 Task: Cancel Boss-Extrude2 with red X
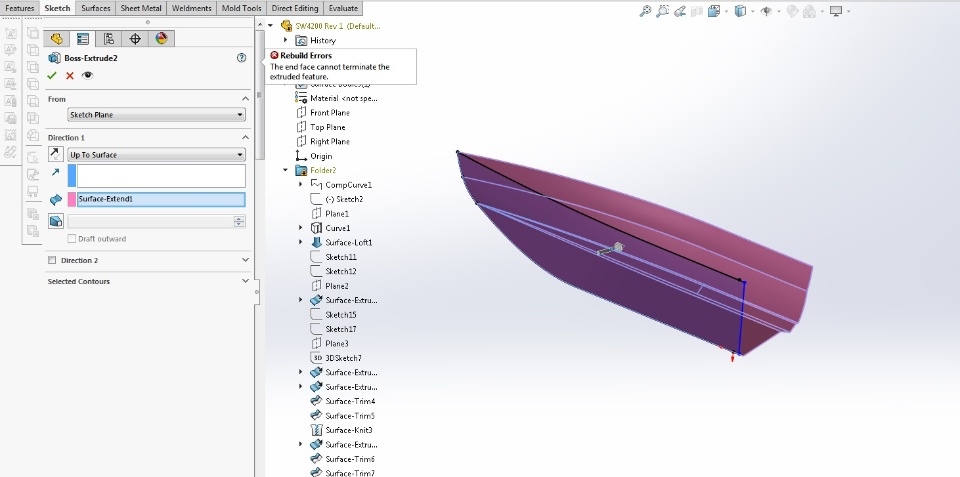pos(70,75)
